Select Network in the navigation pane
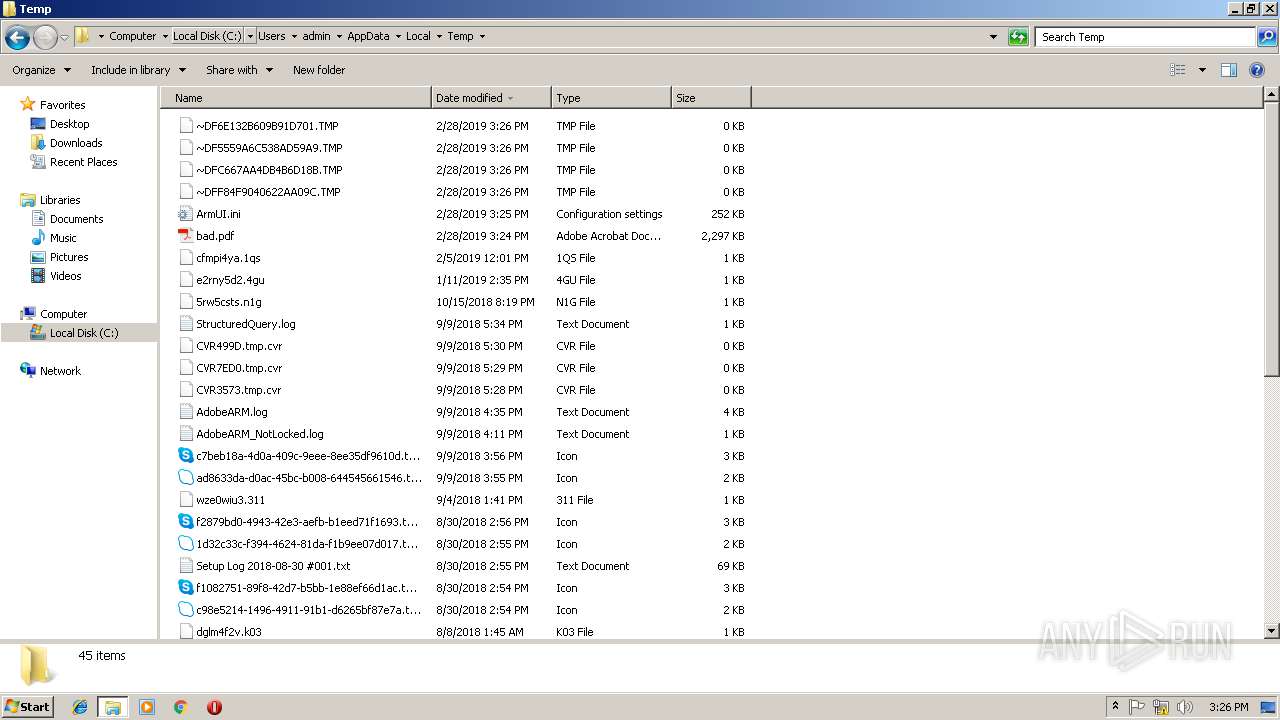This screenshot has height=720, width=1280. click(60, 371)
